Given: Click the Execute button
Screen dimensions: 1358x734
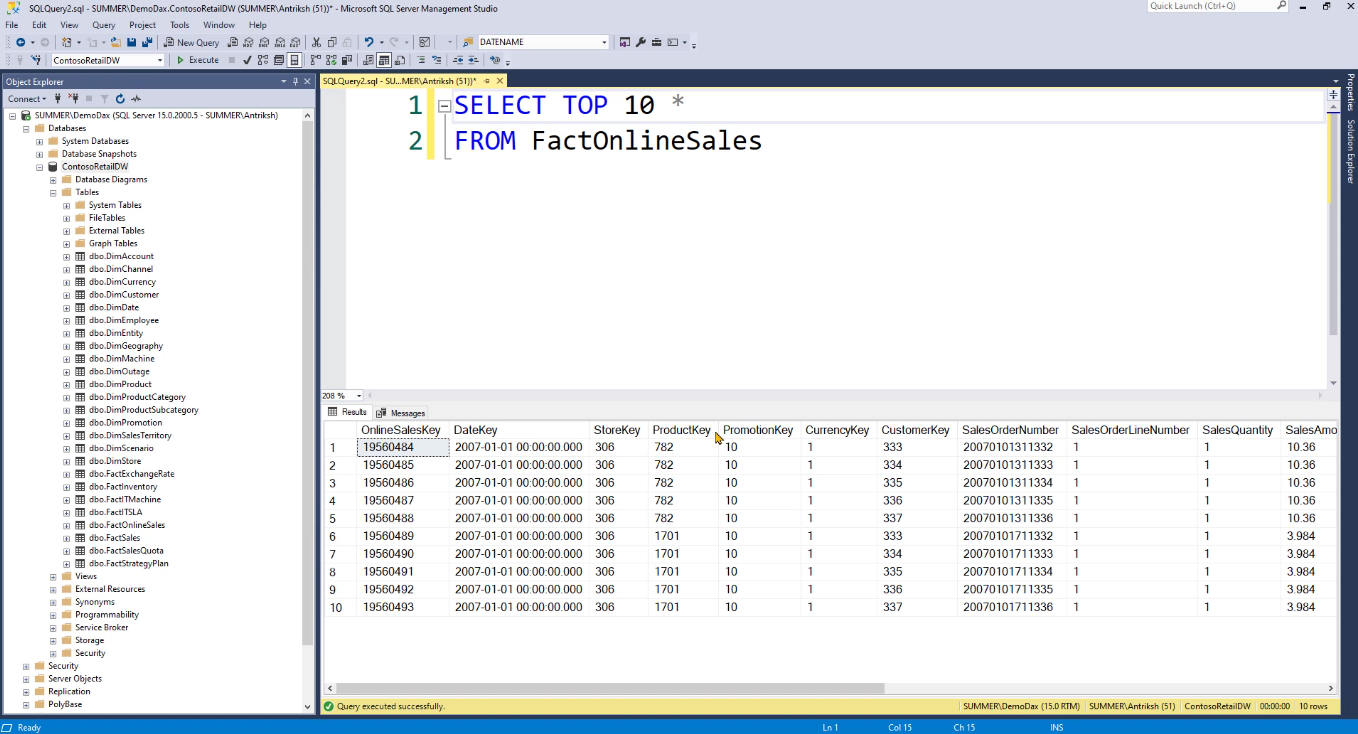Looking at the screenshot, I should coord(197,60).
